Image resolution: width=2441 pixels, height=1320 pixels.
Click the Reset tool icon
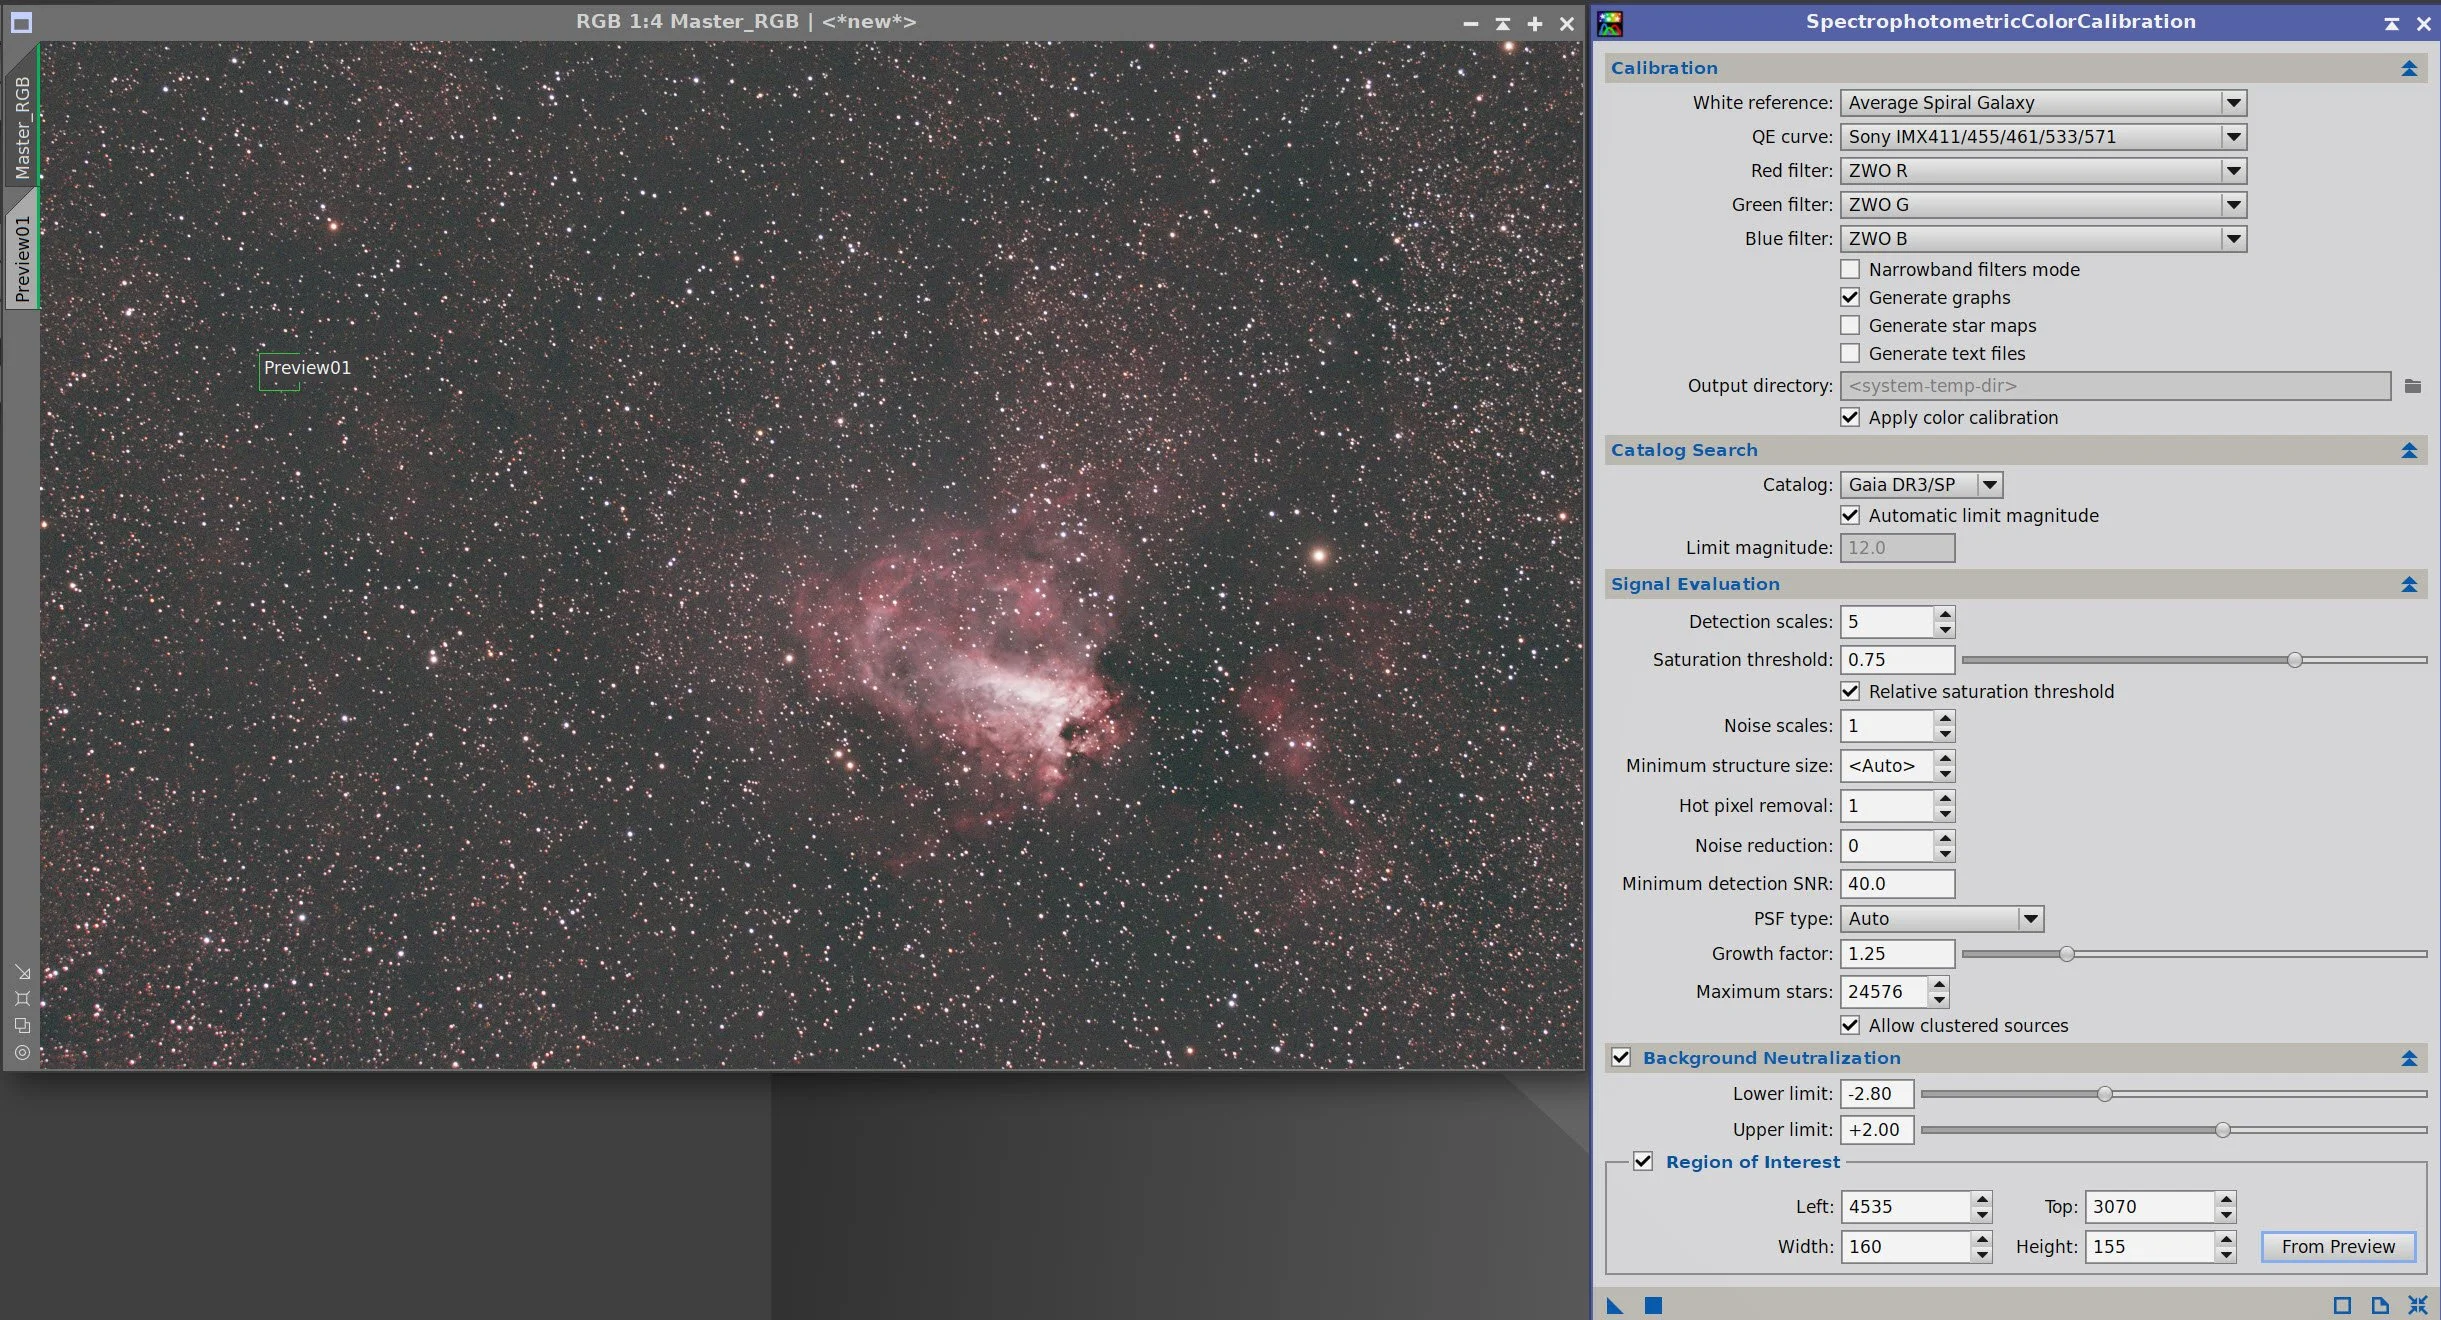click(x=2418, y=1305)
